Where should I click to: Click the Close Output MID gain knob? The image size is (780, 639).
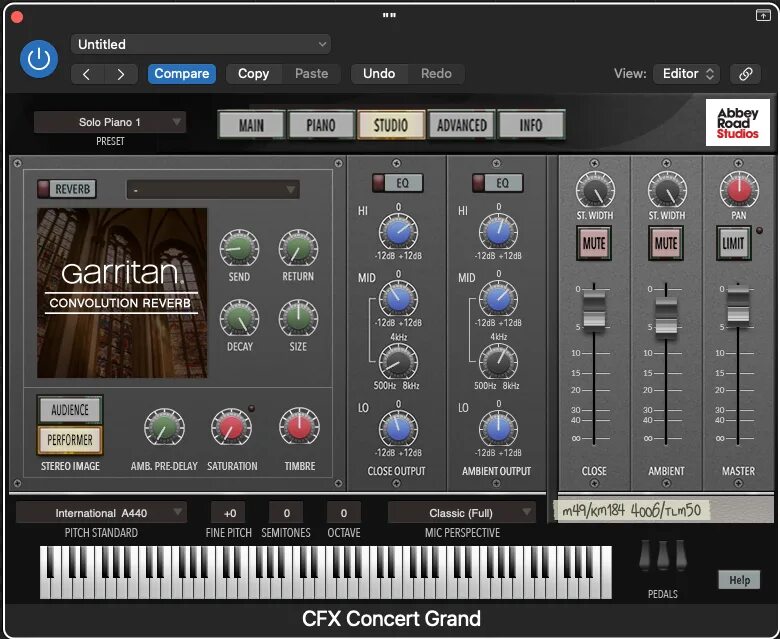398,299
